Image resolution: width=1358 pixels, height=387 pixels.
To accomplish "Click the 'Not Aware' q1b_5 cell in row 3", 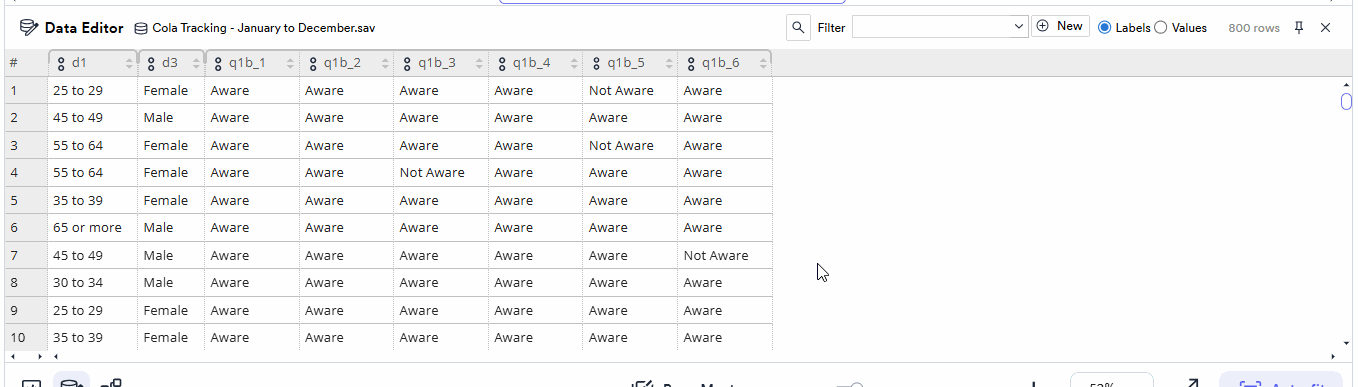I will point(630,145).
